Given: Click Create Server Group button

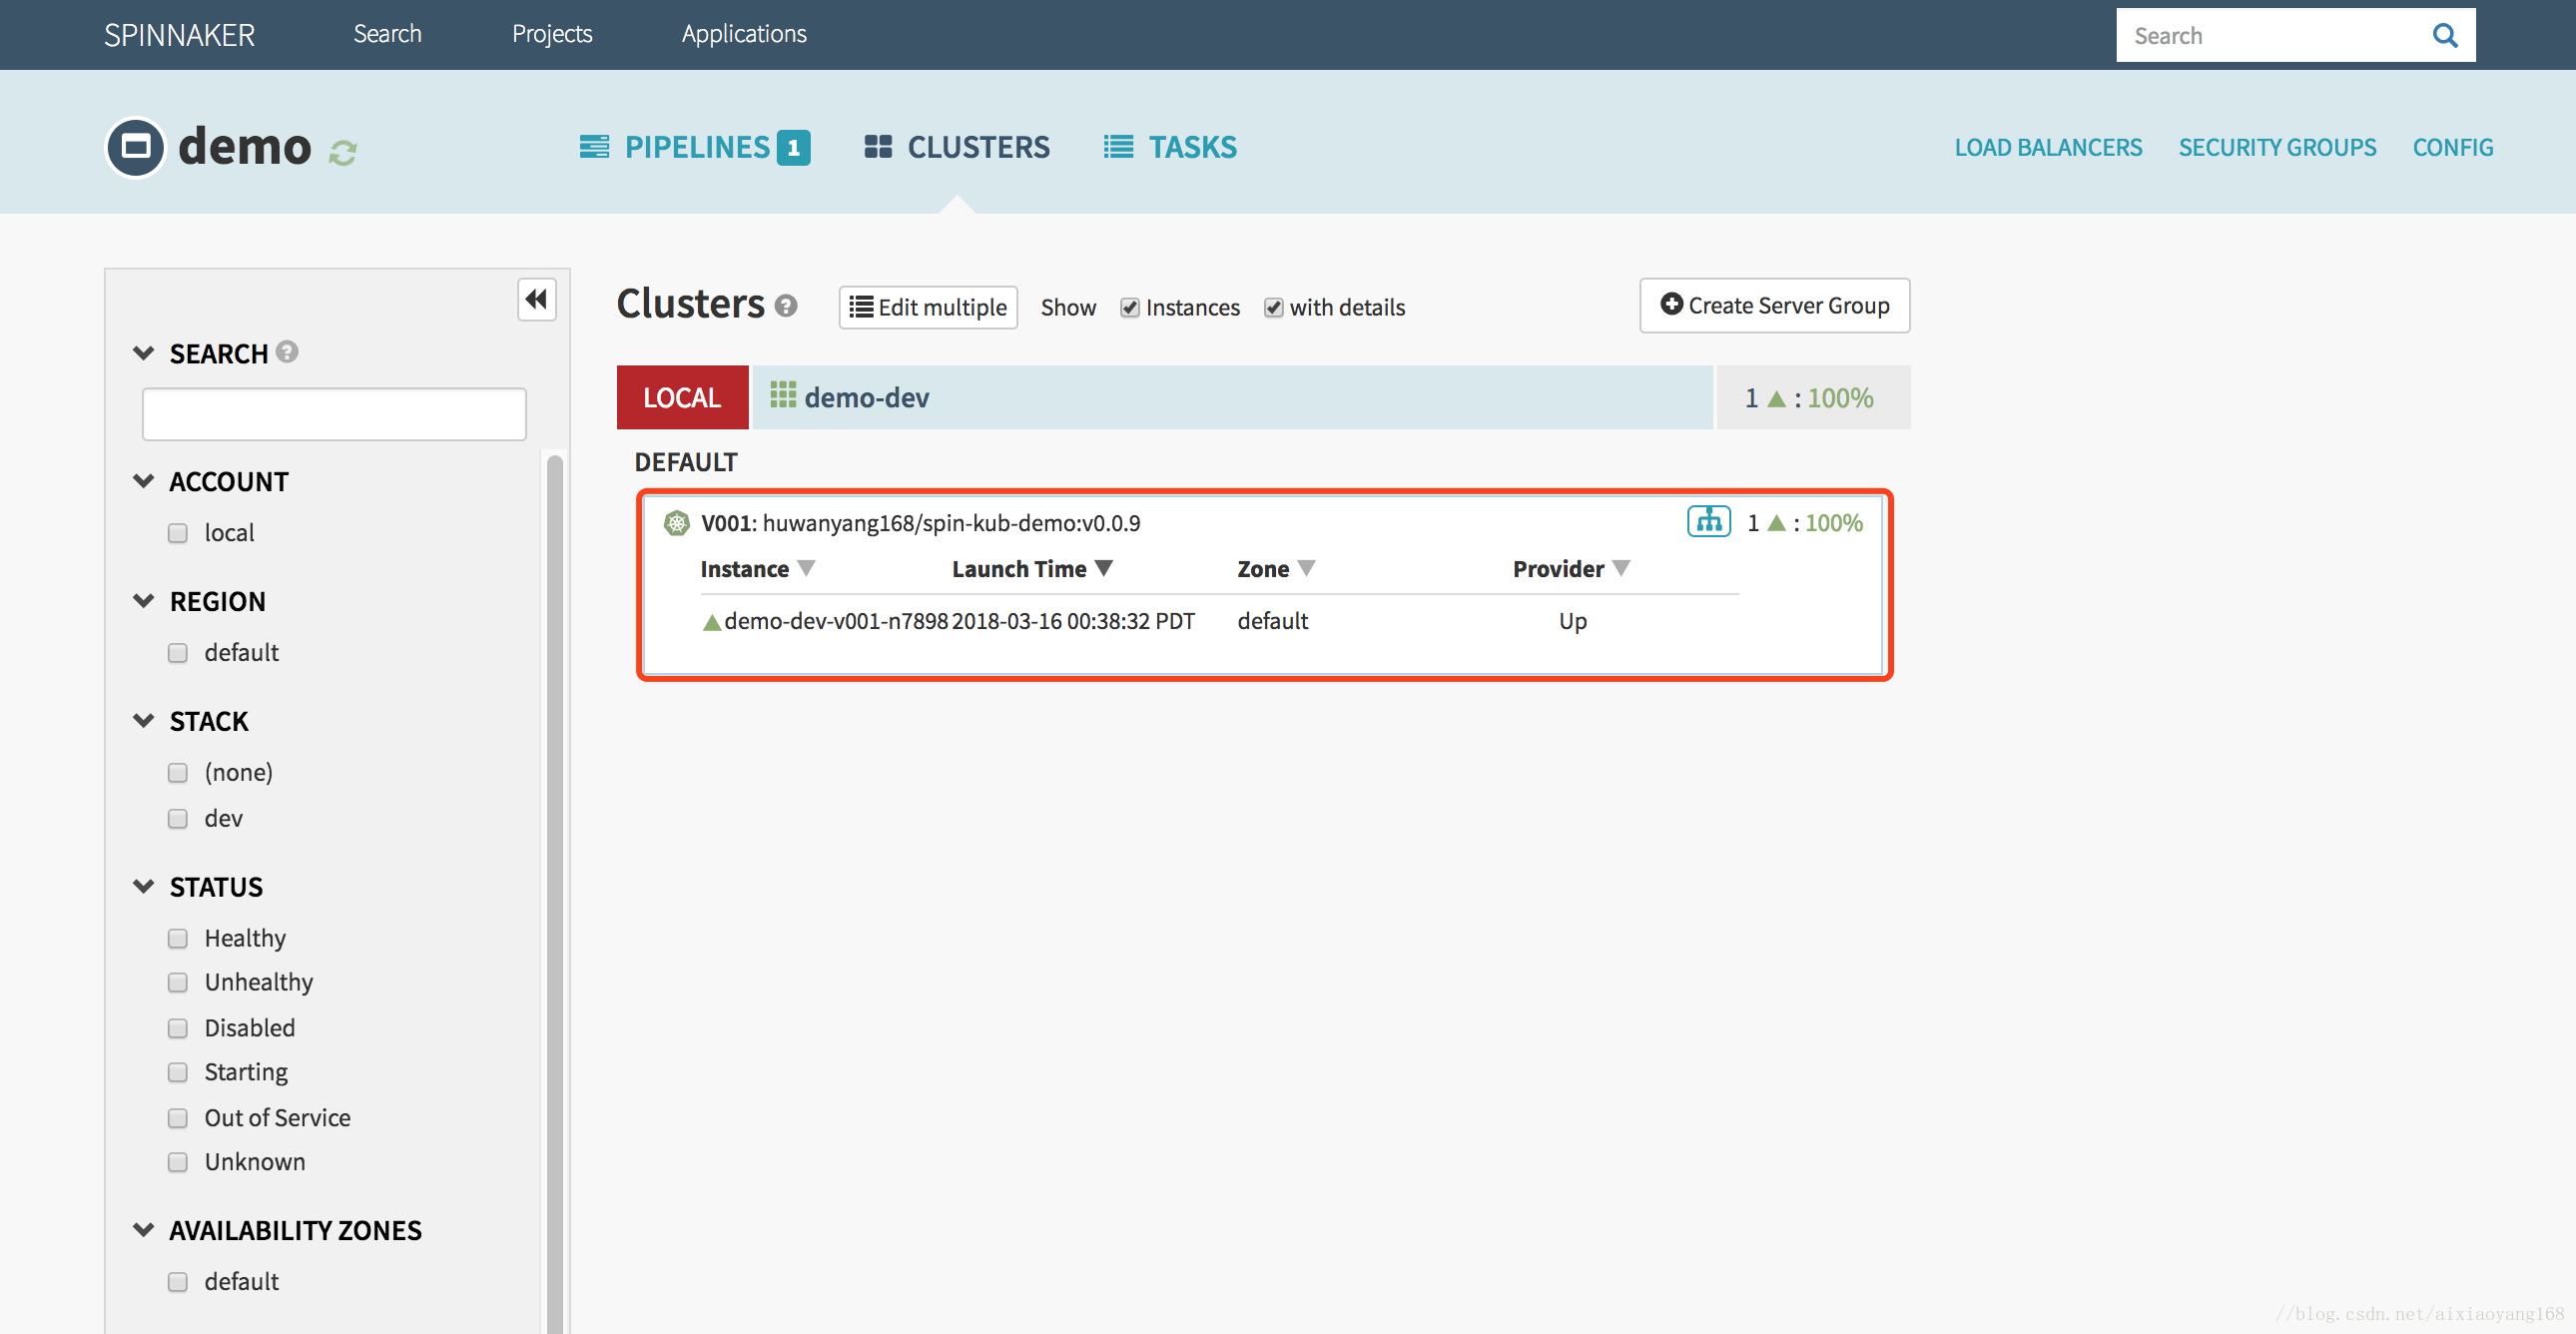Looking at the screenshot, I should coord(1774,305).
